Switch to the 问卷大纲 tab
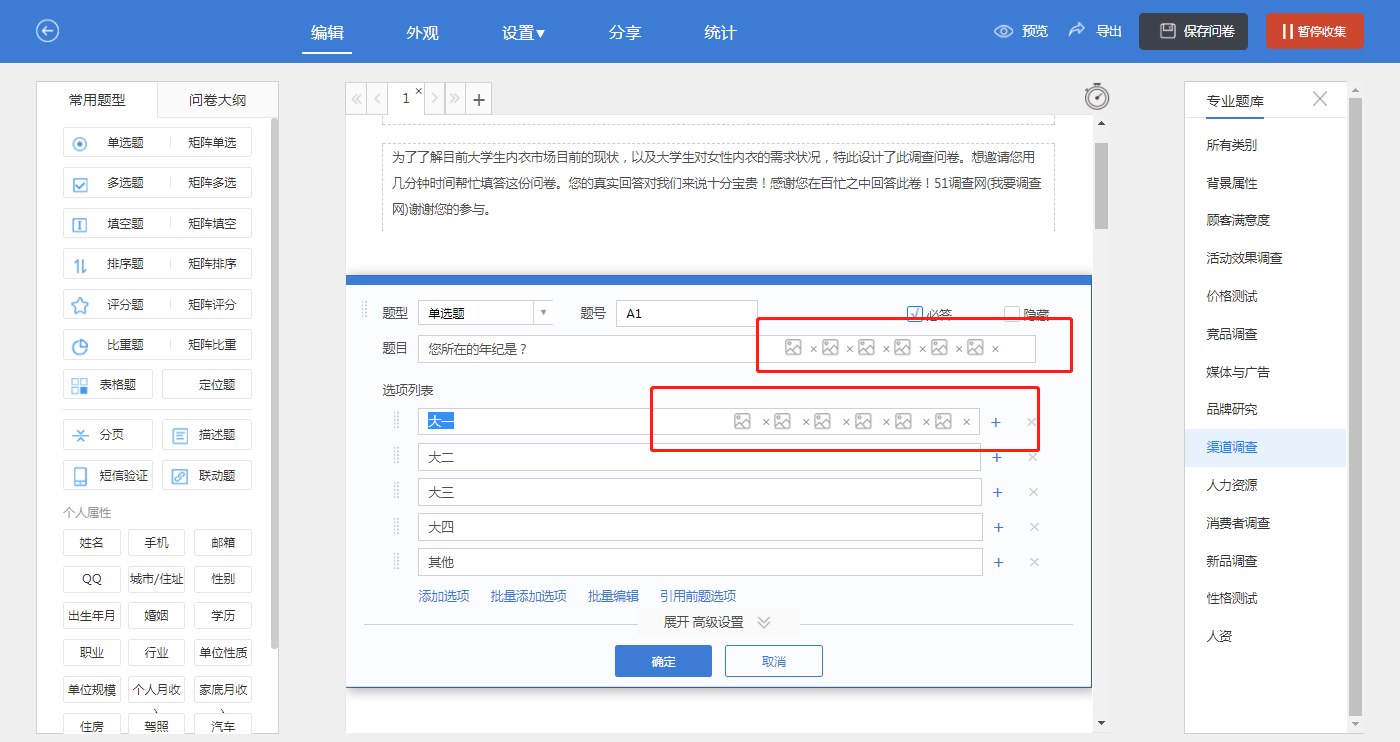Viewport: 1400px width, 742px height. 217,100
